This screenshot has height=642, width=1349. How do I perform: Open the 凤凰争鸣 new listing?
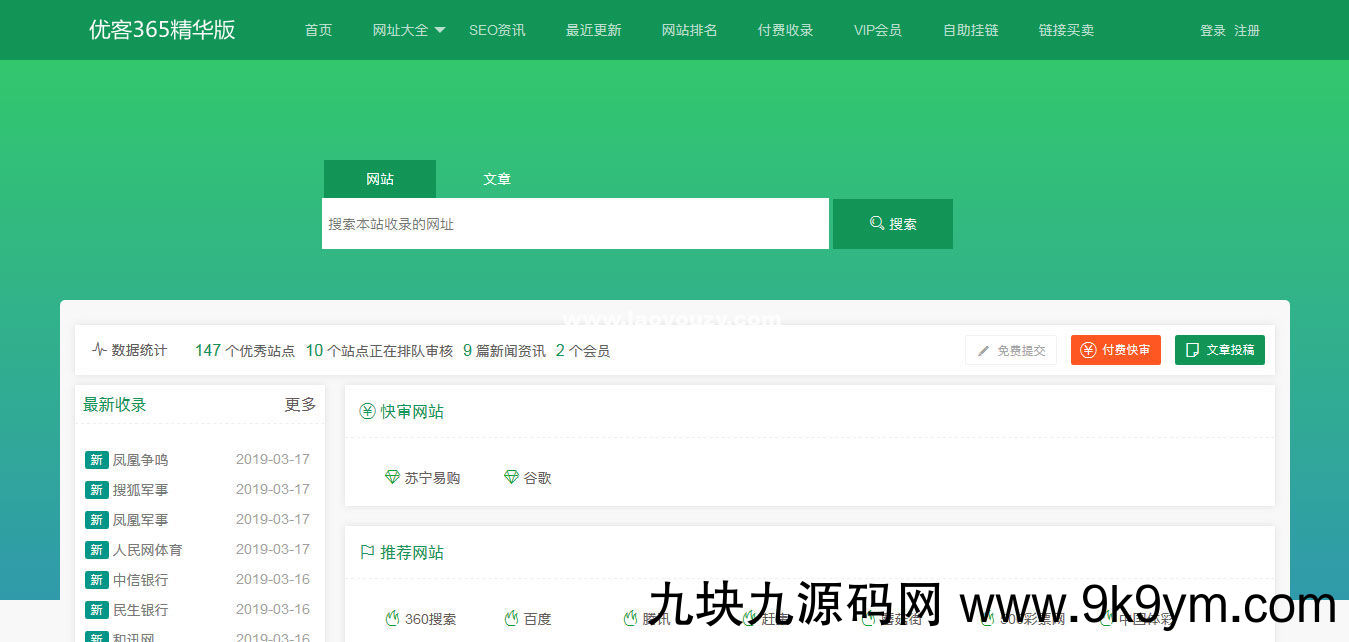pyautogui.click(x=140, y=460)
